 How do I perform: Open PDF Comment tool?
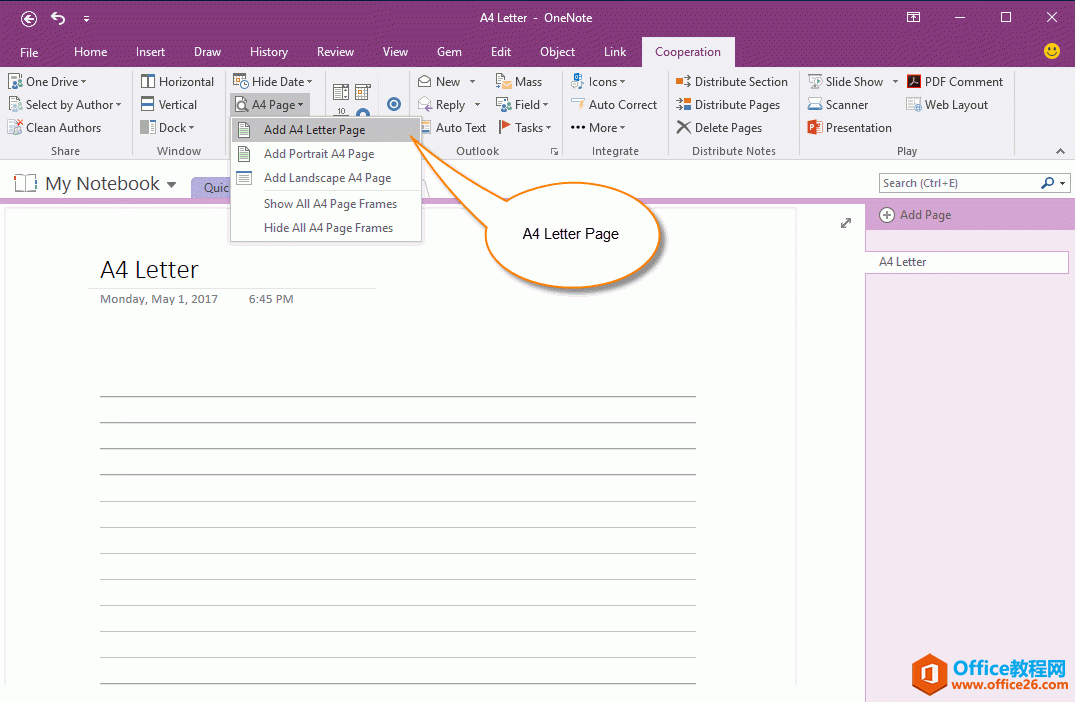click(x=914, y=82)
